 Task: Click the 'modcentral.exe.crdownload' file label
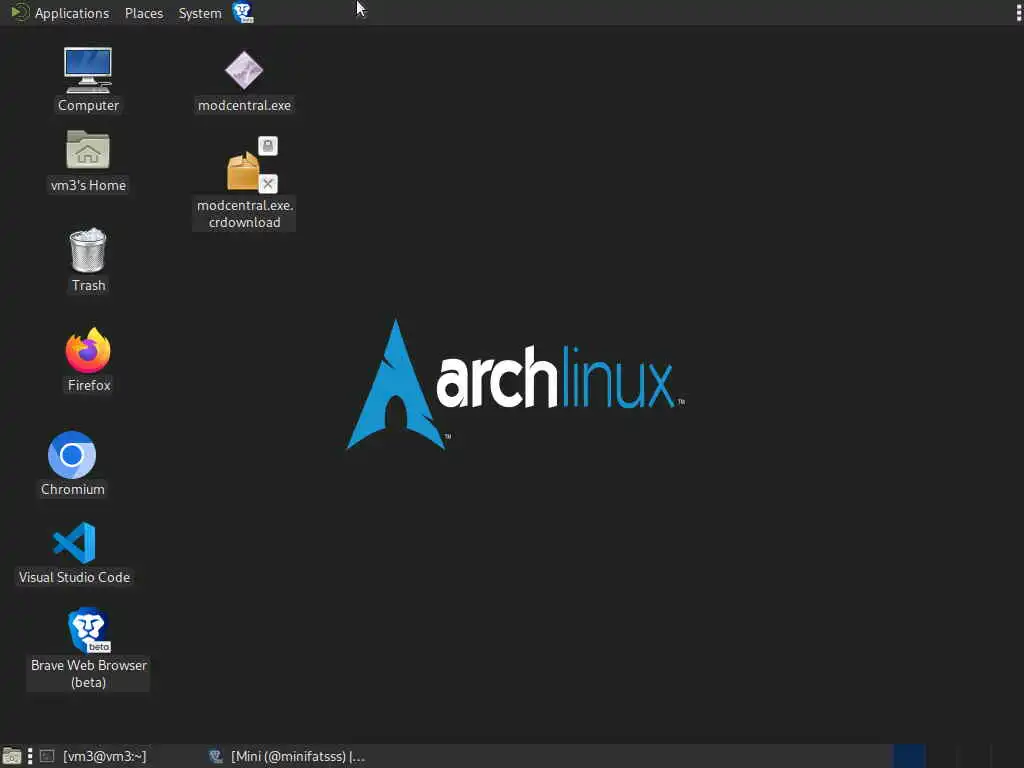244,214
